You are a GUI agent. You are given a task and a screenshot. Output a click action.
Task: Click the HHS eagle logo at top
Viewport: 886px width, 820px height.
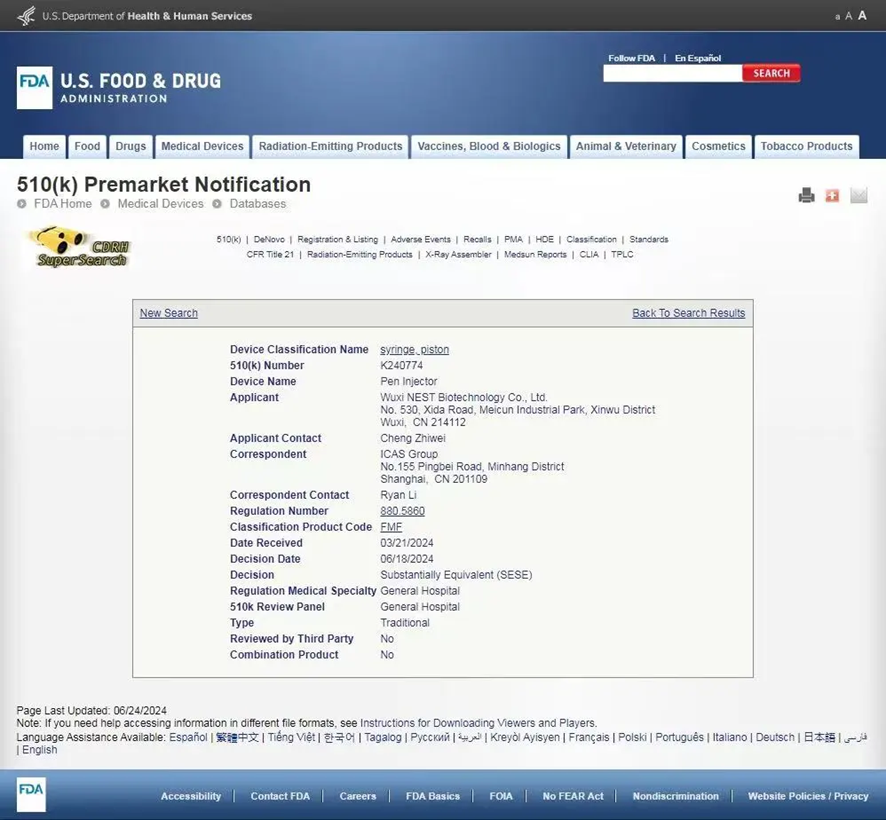tap(26, 15)
